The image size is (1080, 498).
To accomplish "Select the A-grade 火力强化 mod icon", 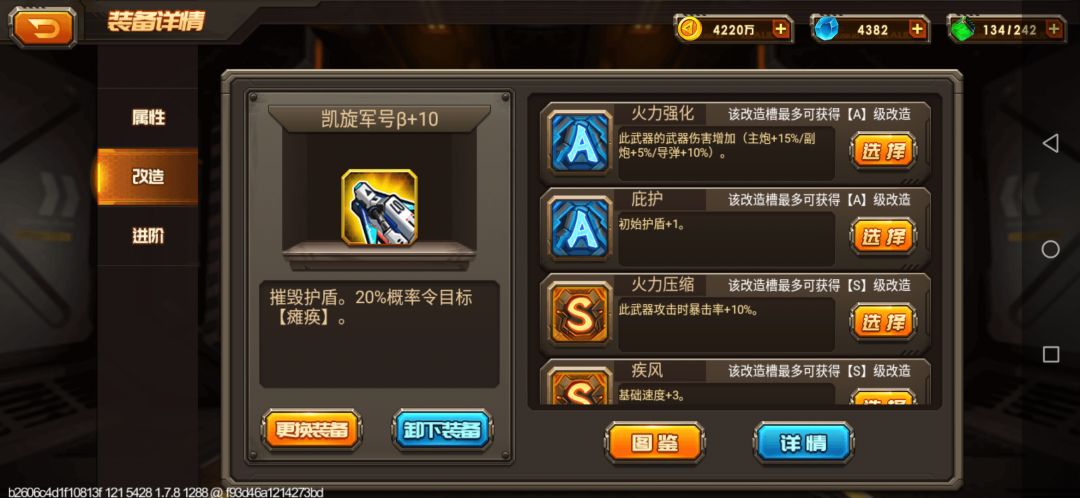I will pos(580,143).
